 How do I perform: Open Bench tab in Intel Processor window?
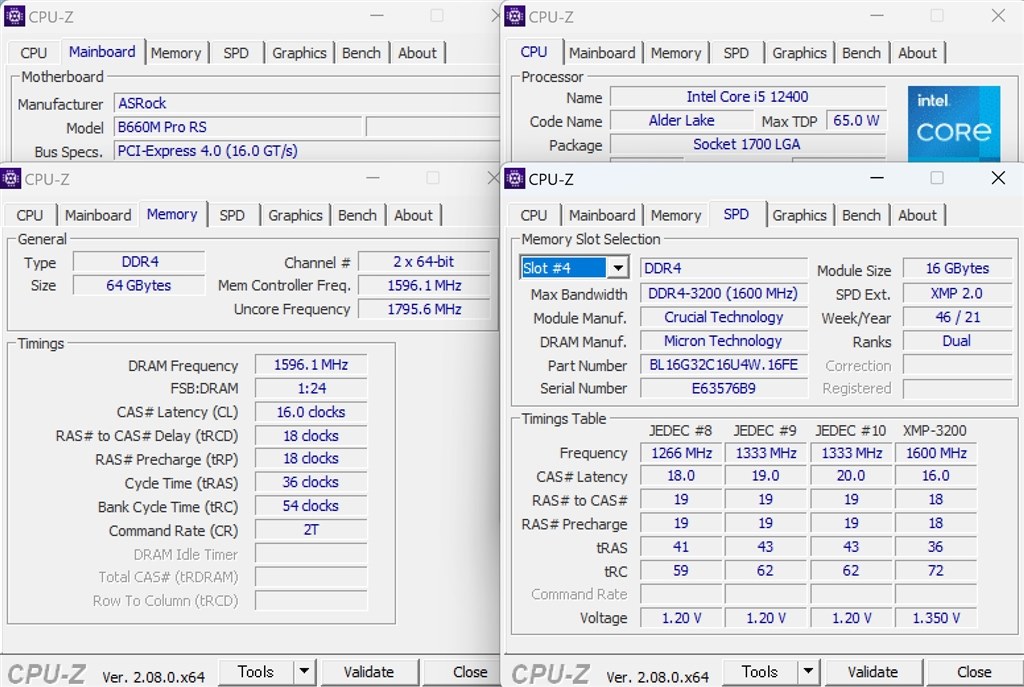861,53
